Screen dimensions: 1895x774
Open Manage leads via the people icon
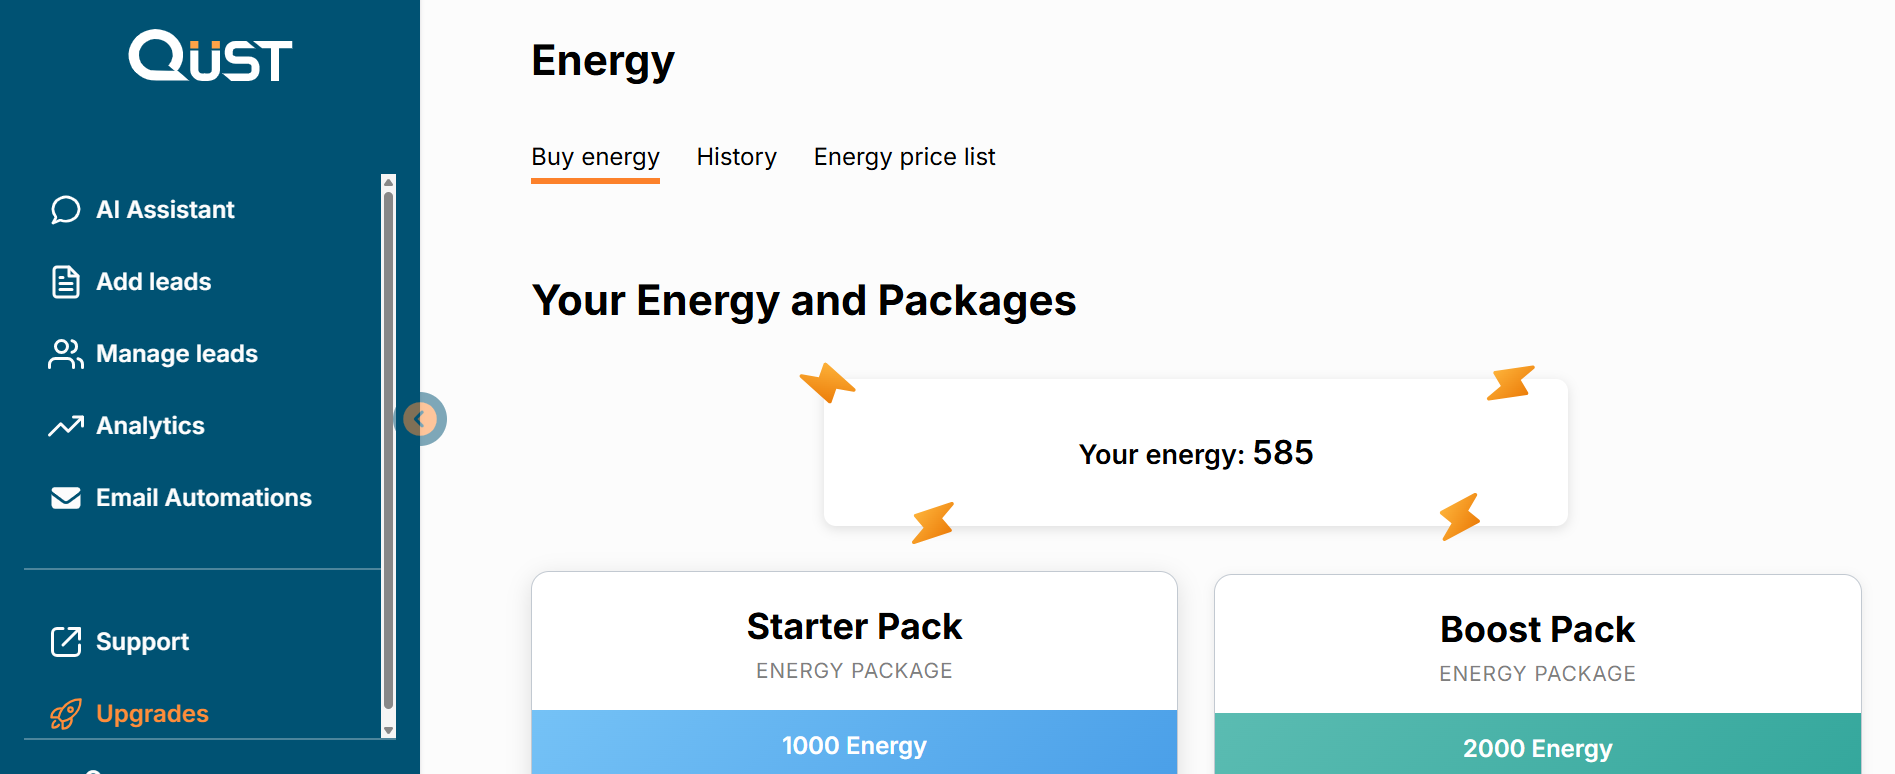66,354
